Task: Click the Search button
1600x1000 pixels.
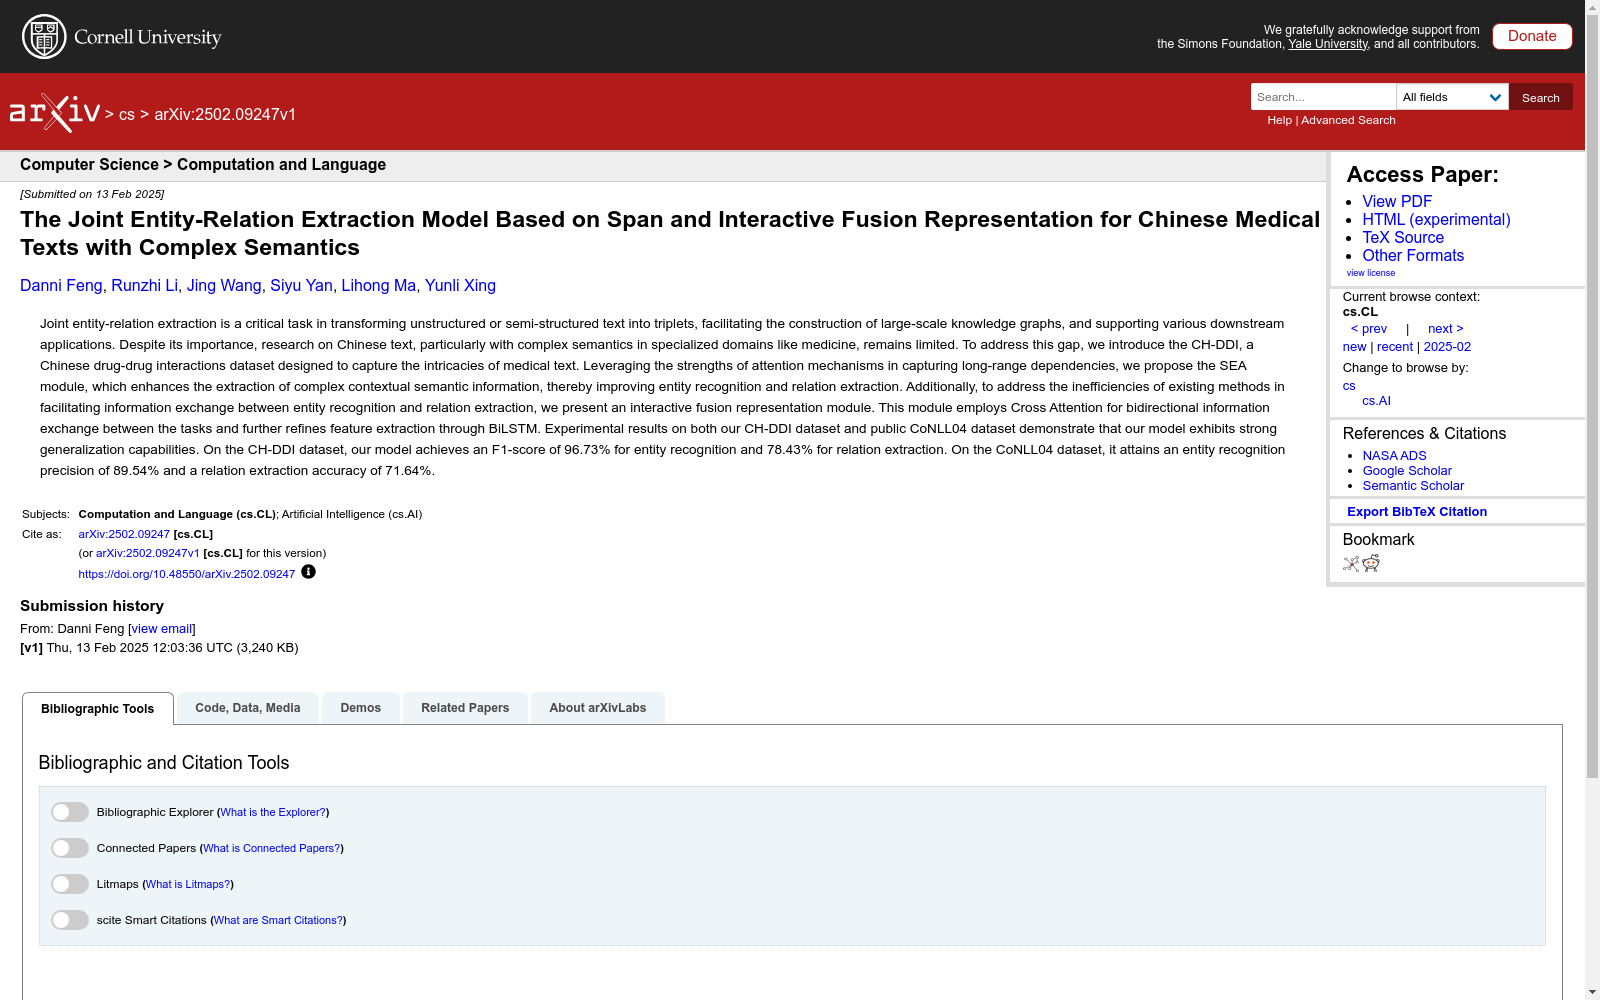Action: coord(1541,97)
